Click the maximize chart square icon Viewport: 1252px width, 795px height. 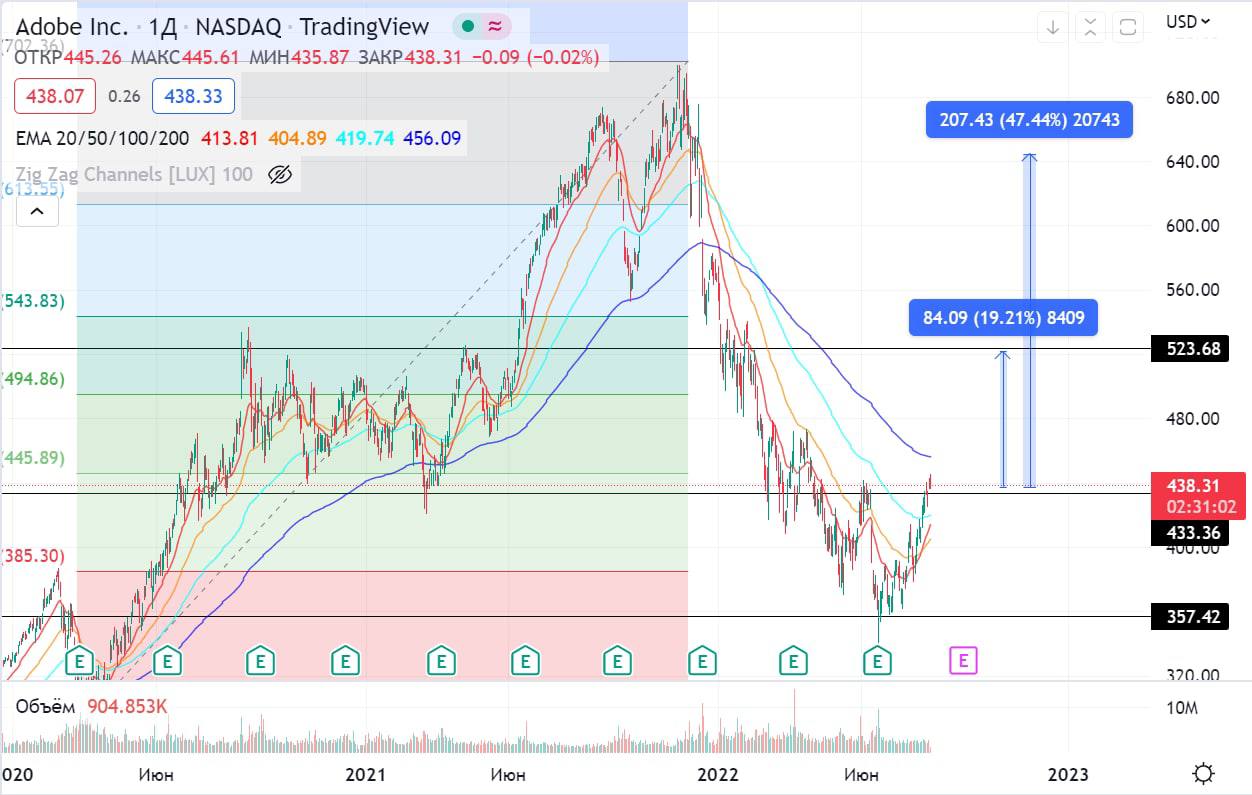point(1128,27)
